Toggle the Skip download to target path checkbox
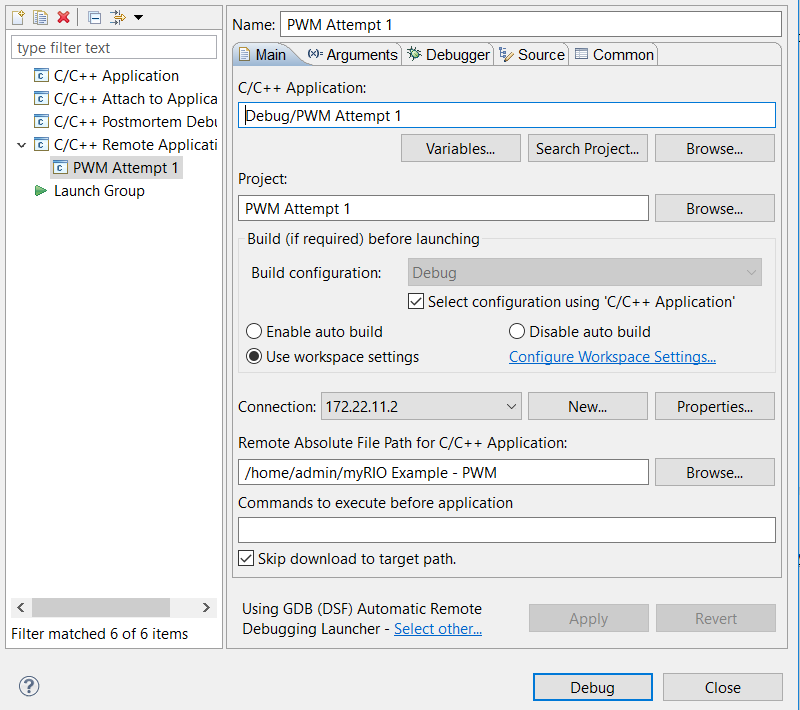The height and width of the screenshot is (710, 800). 246,559
